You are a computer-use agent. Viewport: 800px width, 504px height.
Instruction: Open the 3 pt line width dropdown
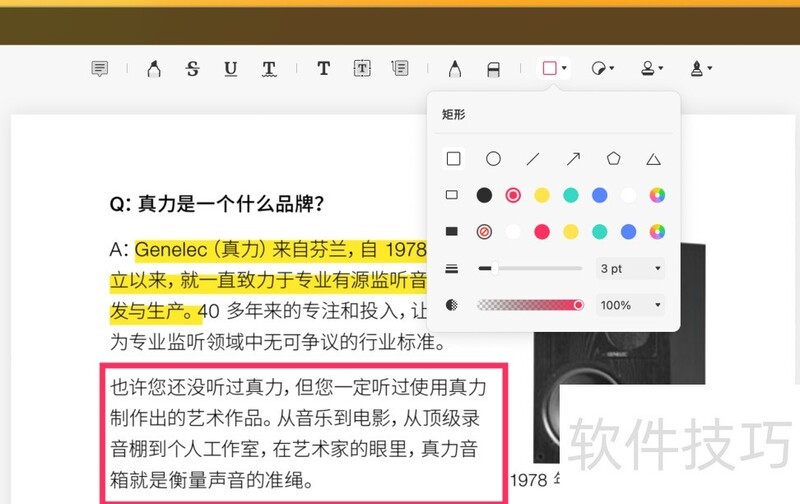pos(631,268)
